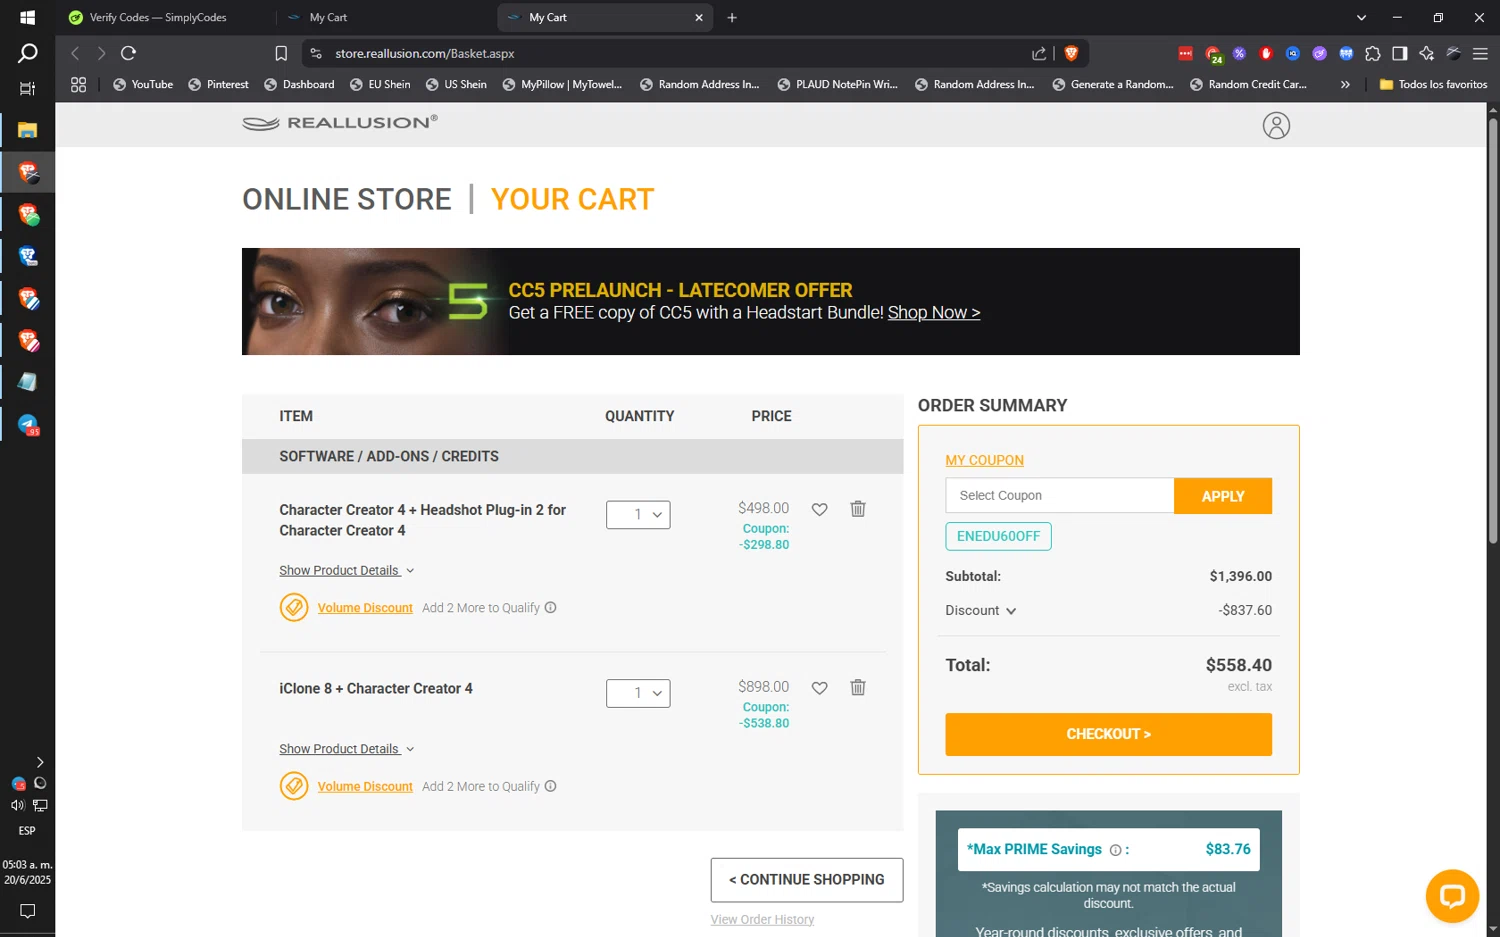Bookmark this page icon in address bar

click(281, 53)
